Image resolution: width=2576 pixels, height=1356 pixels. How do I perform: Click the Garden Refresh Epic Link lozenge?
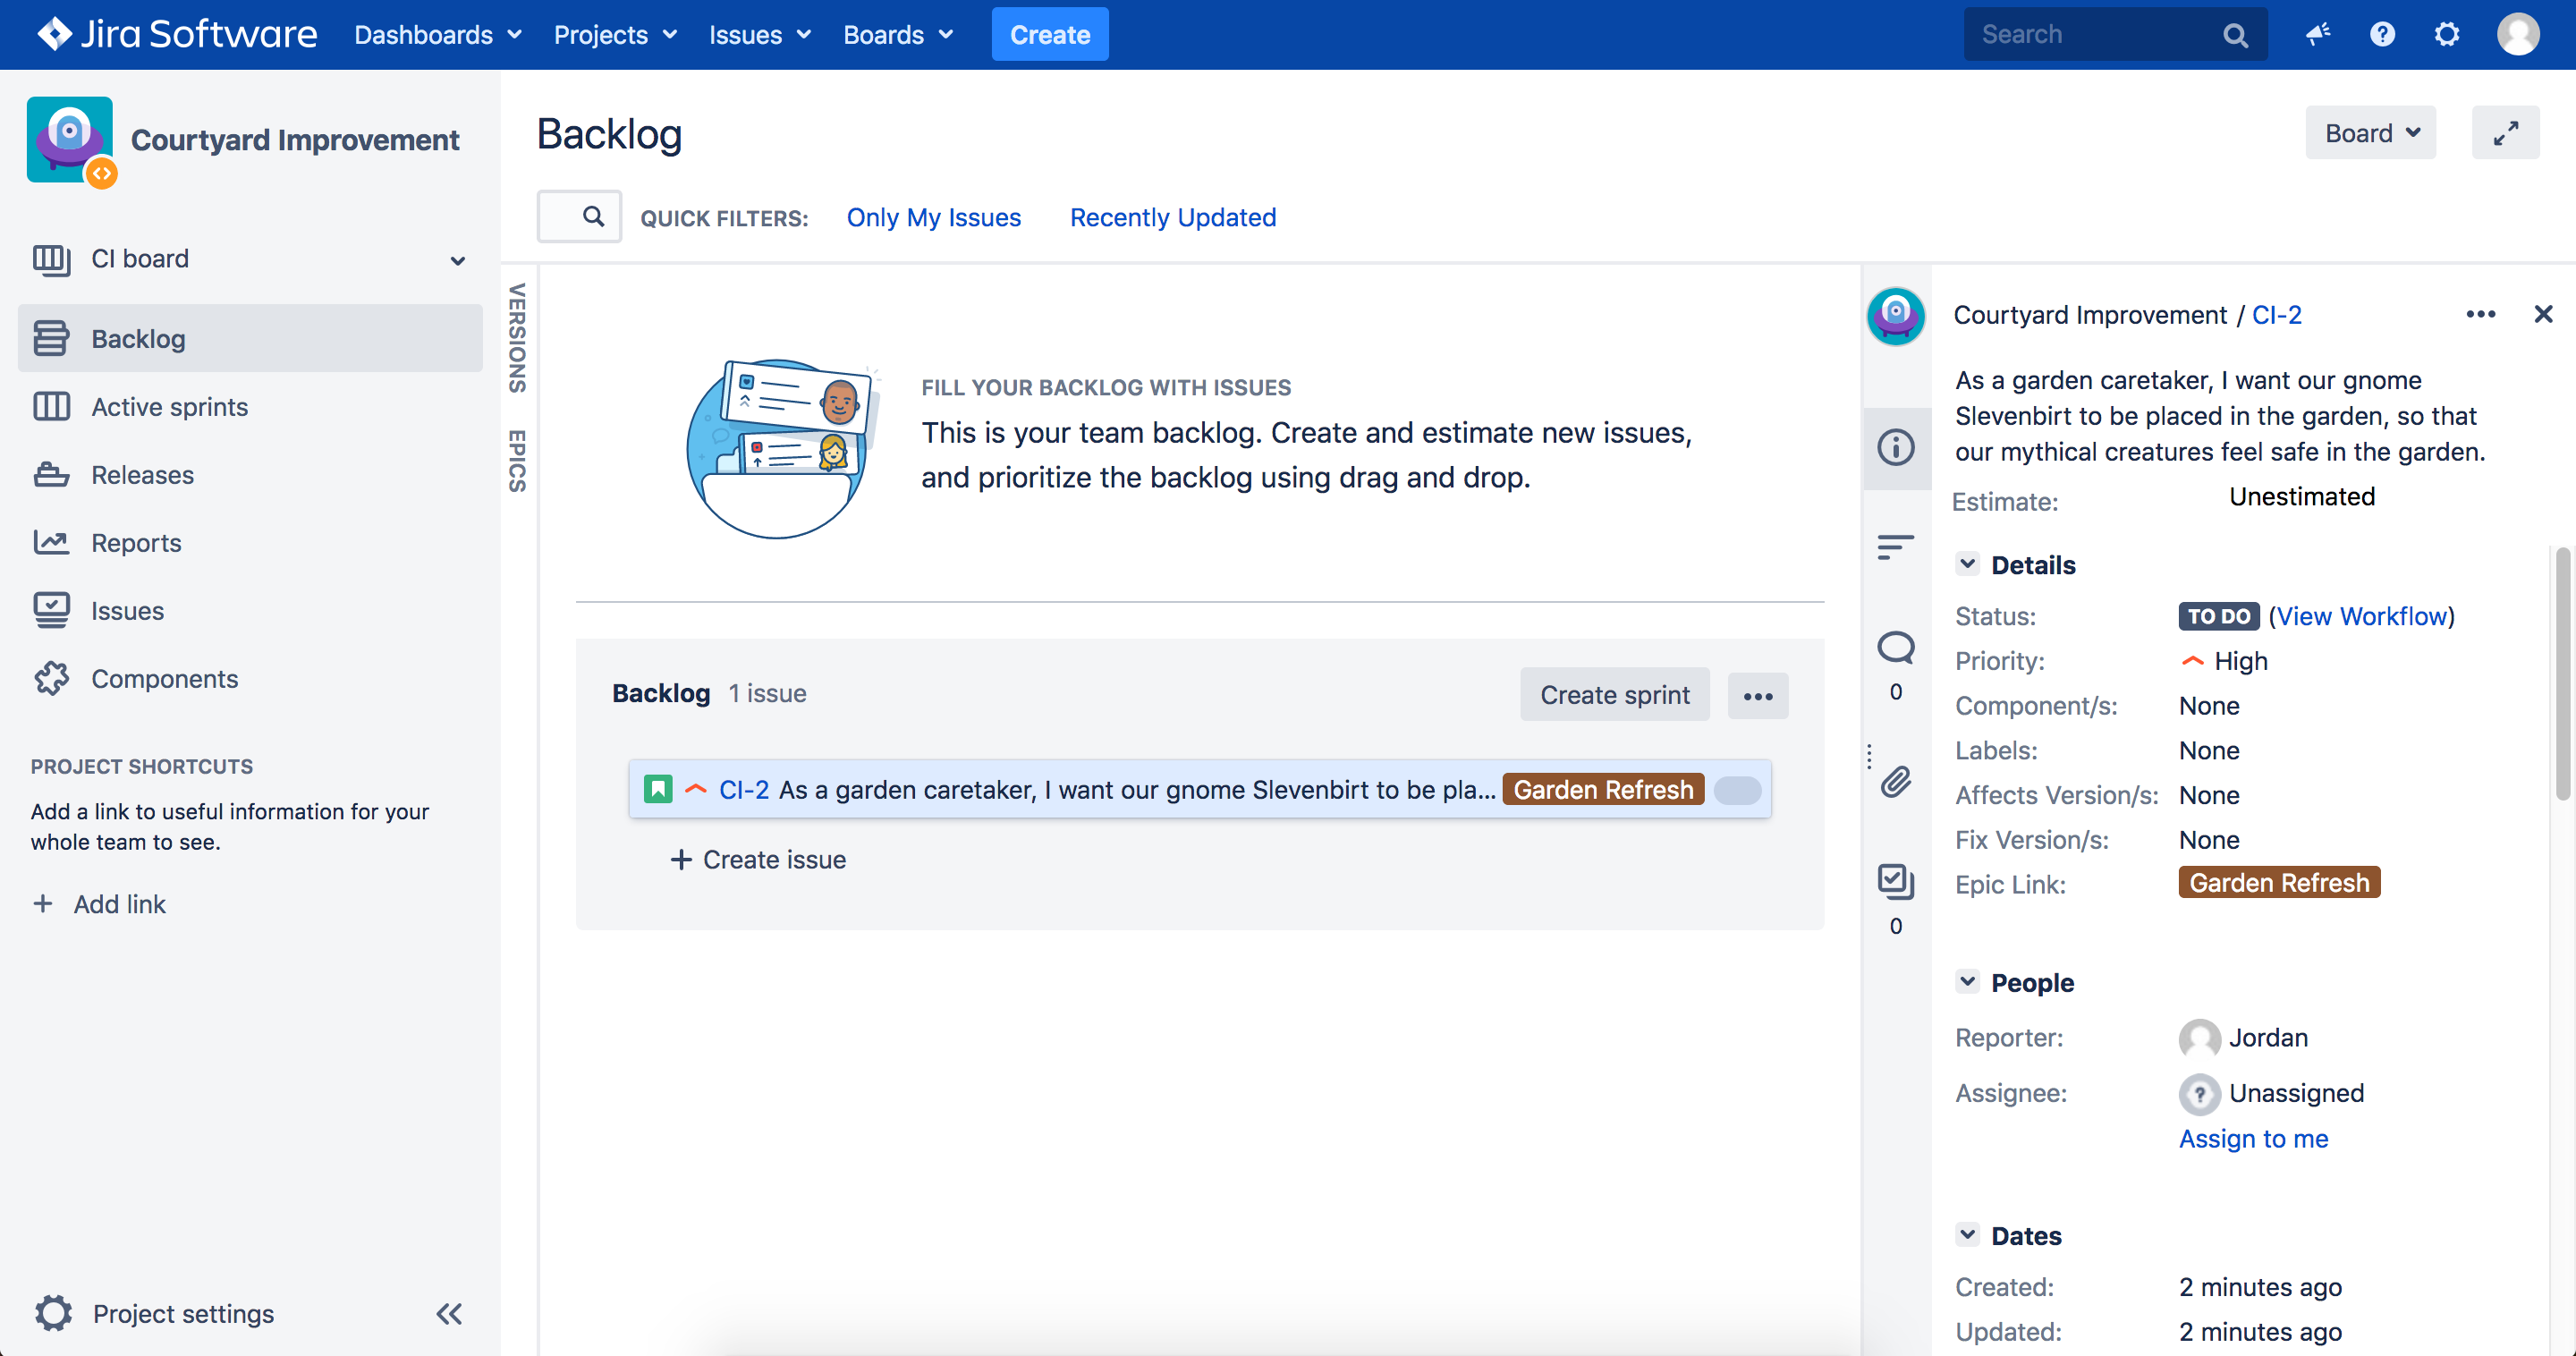2279,883
